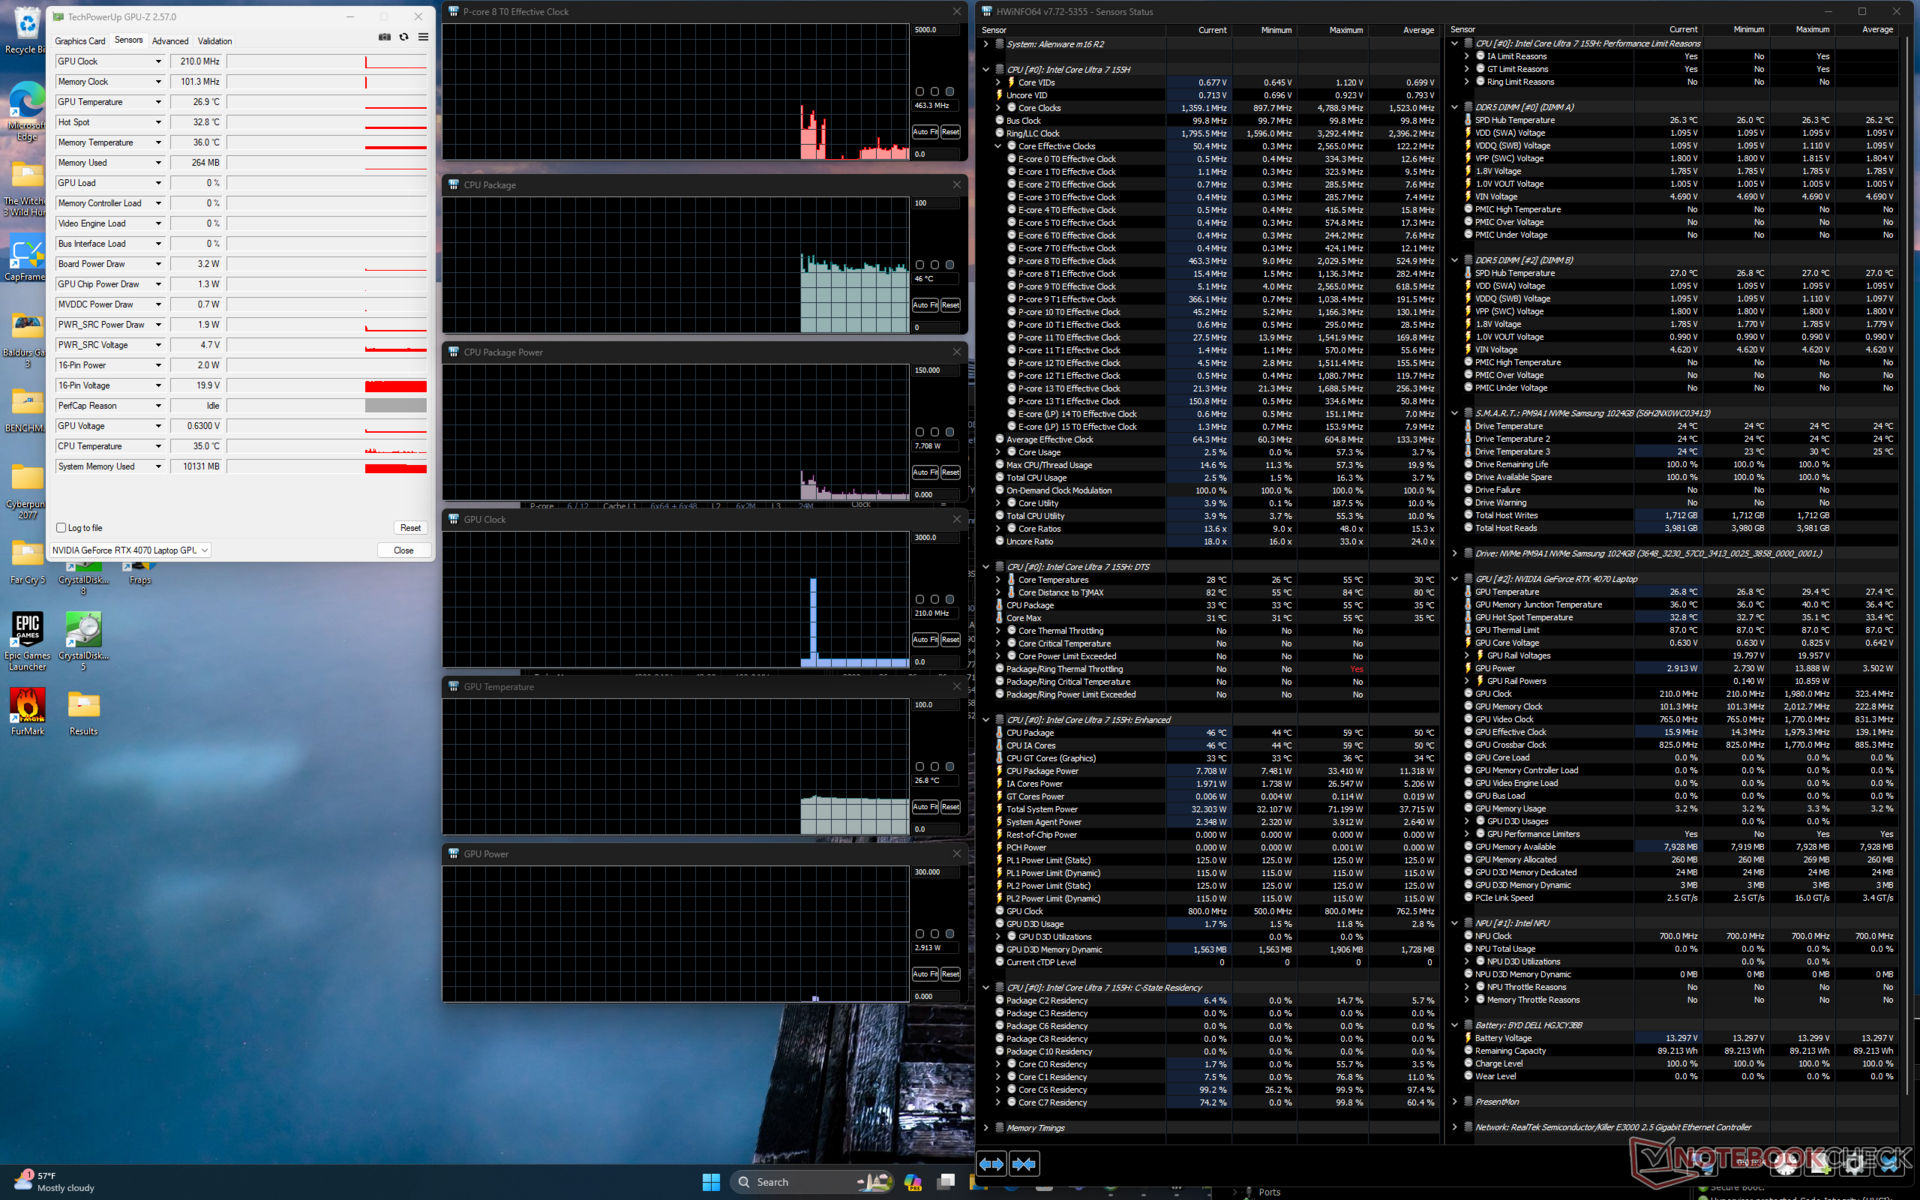Click Reset in CPU Package graph

coord(950,305)
